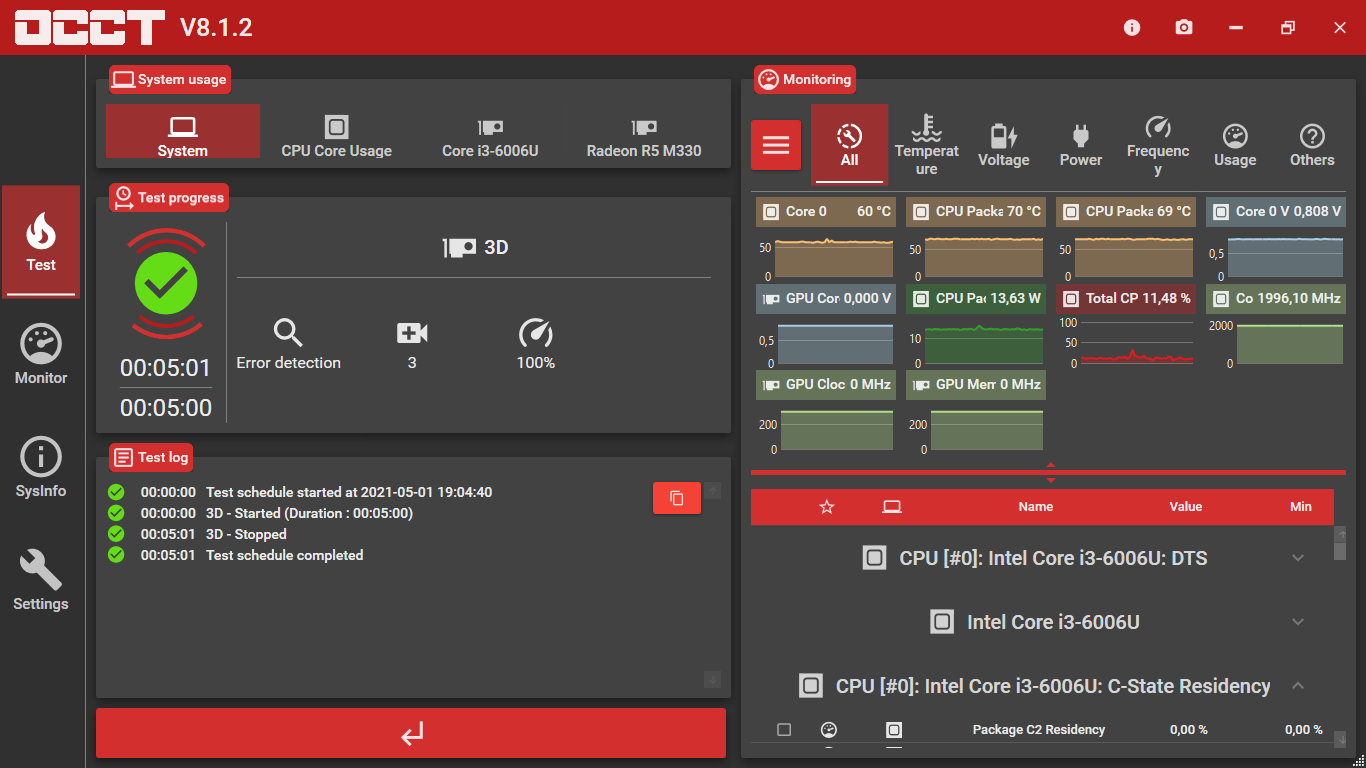1366x768 pixels.
Task: Copy the test log to clipboard
Action: pyautogui.click(x=677, y=498)
